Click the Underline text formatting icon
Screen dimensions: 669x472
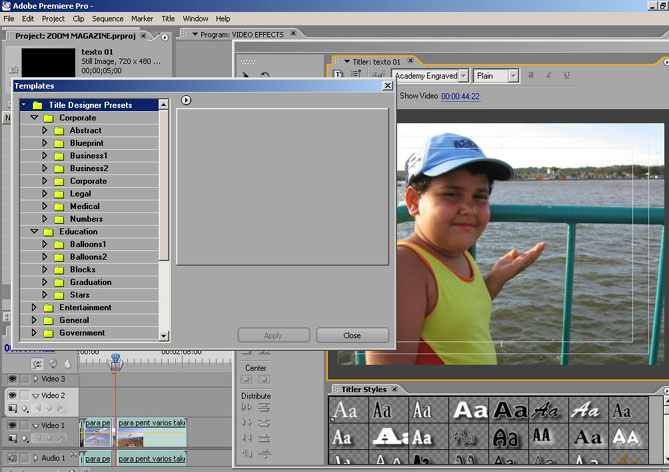pyautogui.click(x=566, y=76)
